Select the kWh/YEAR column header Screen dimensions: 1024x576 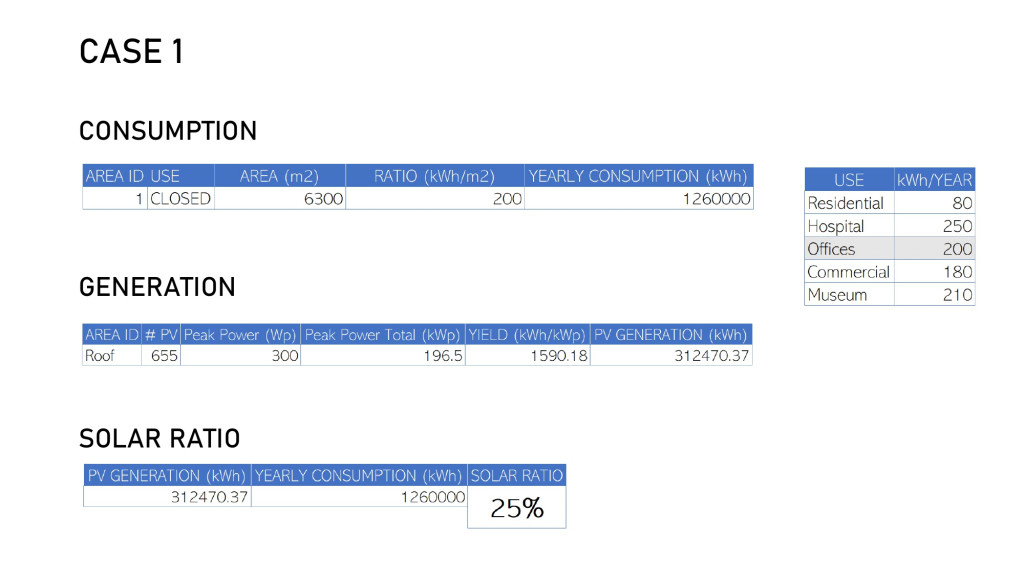click(x=934, y=180)
